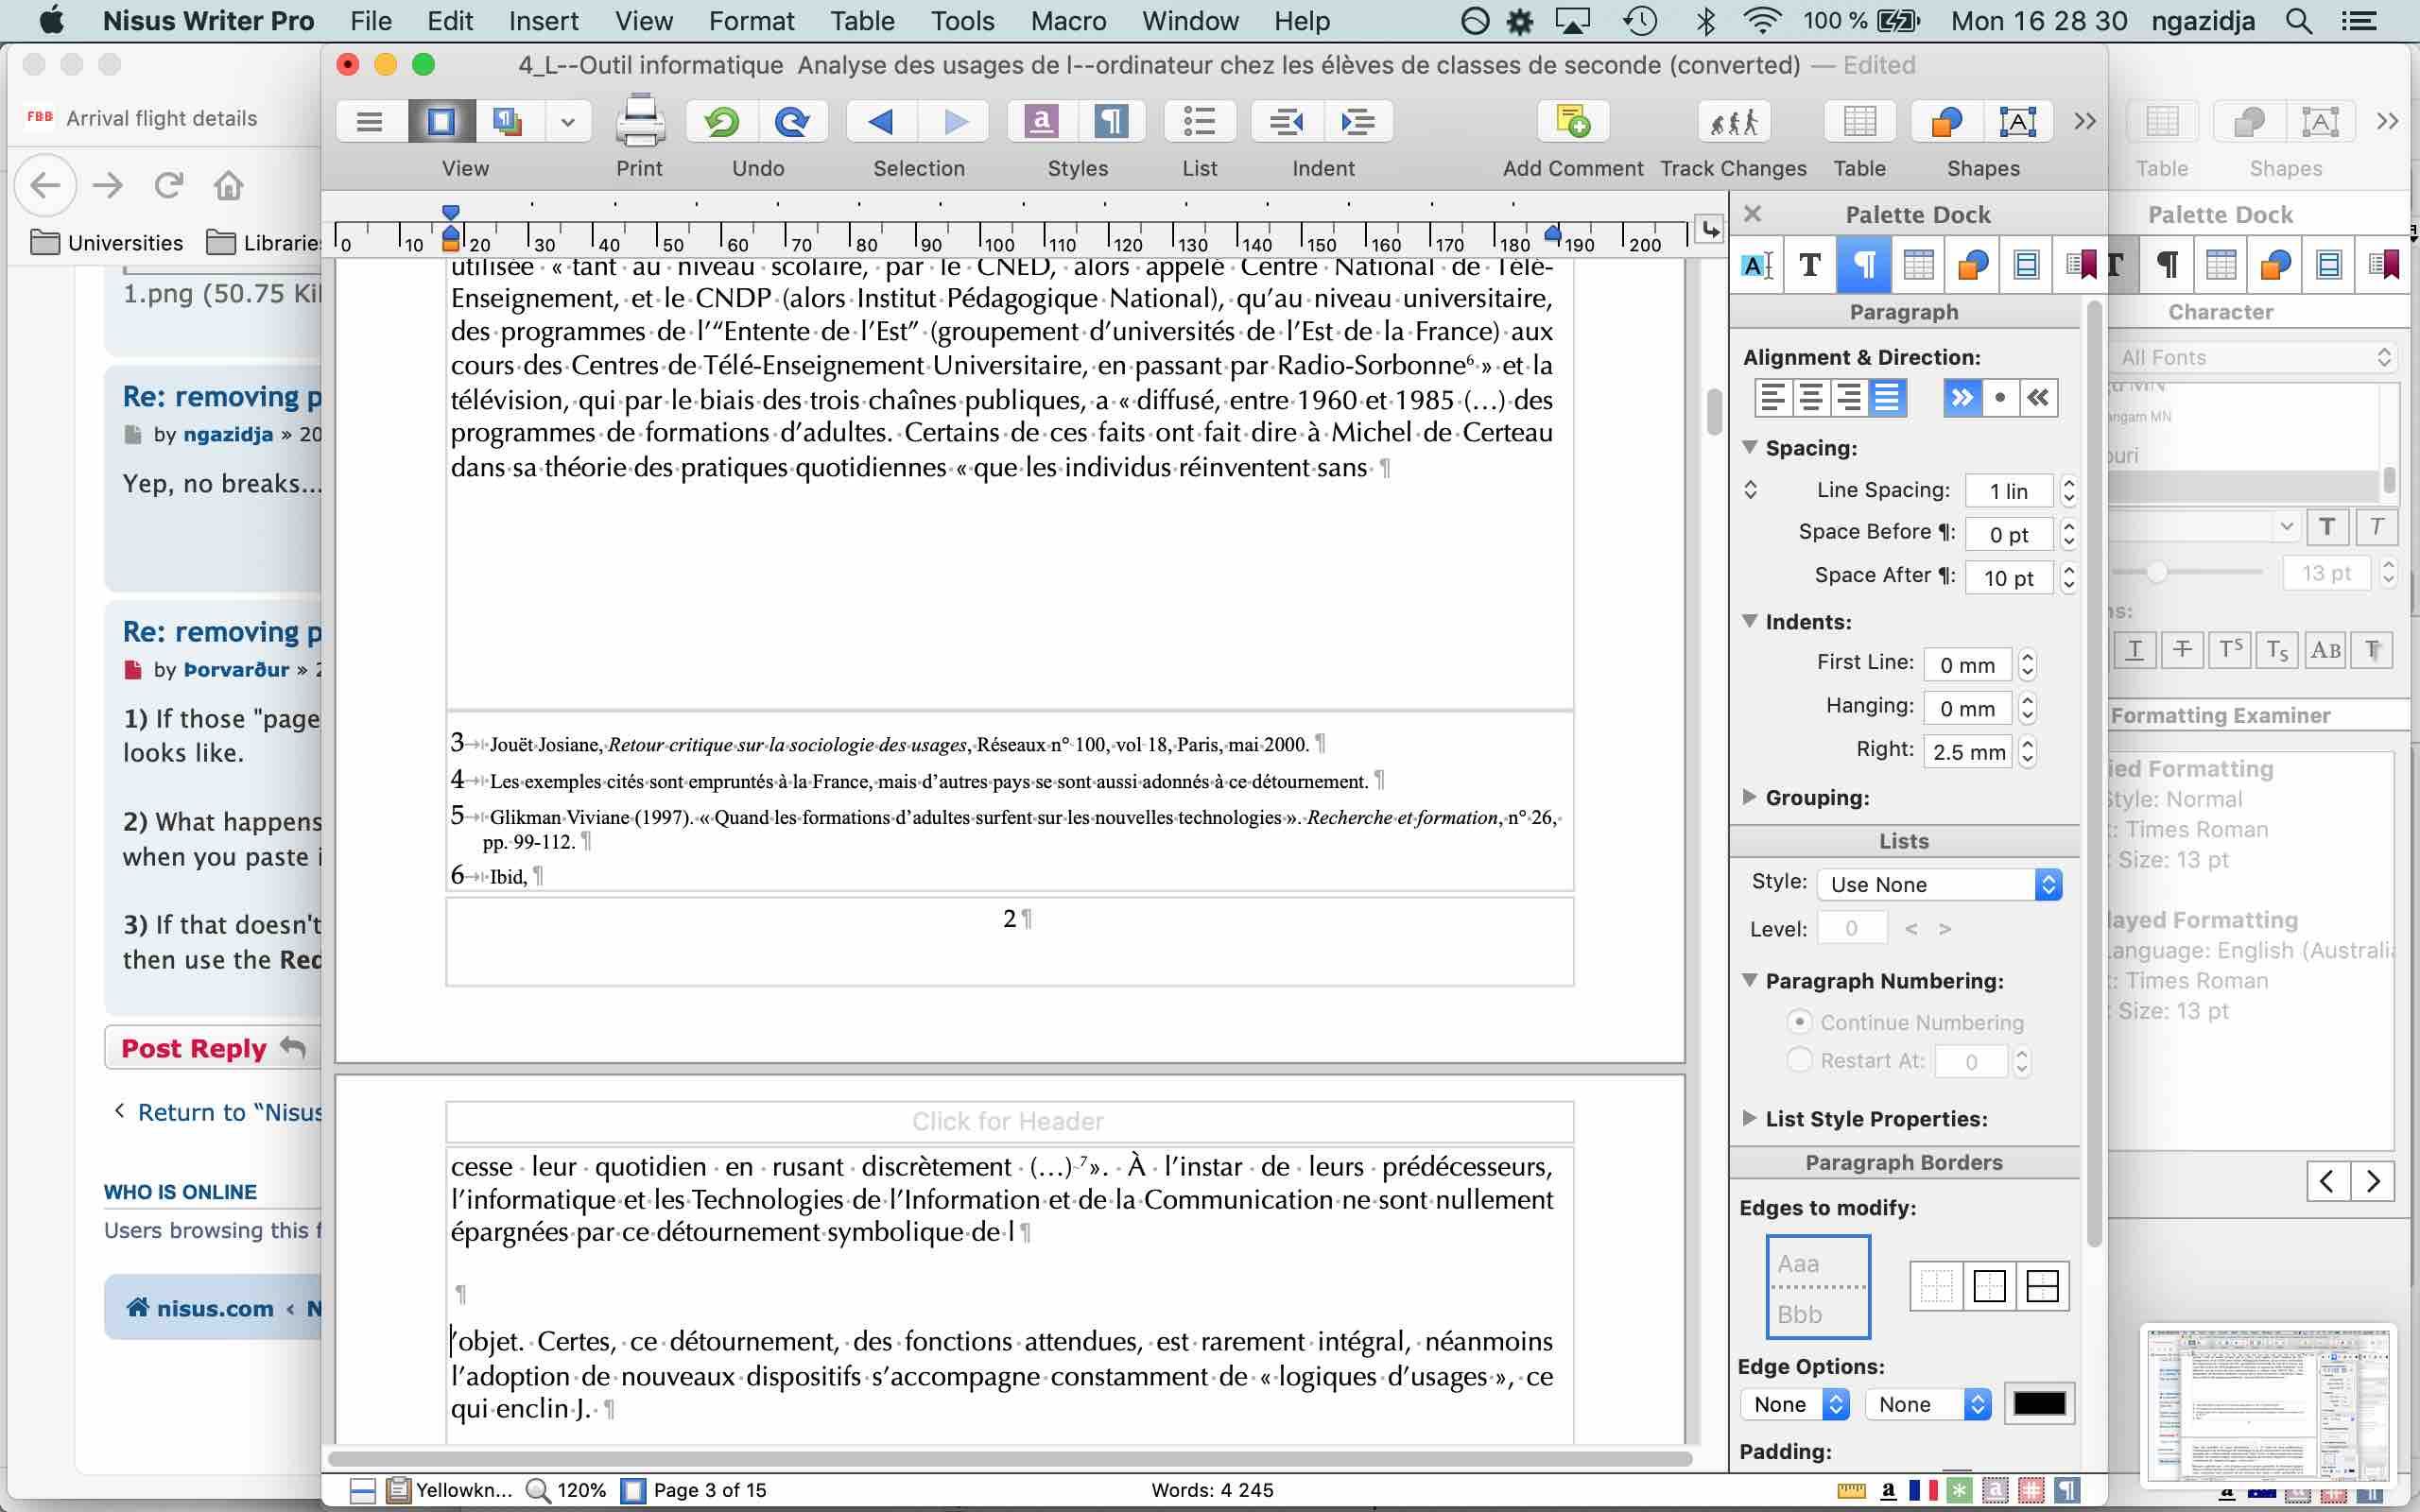Open the Insert menu
Screen dimensions: 2420x1512
543,21
